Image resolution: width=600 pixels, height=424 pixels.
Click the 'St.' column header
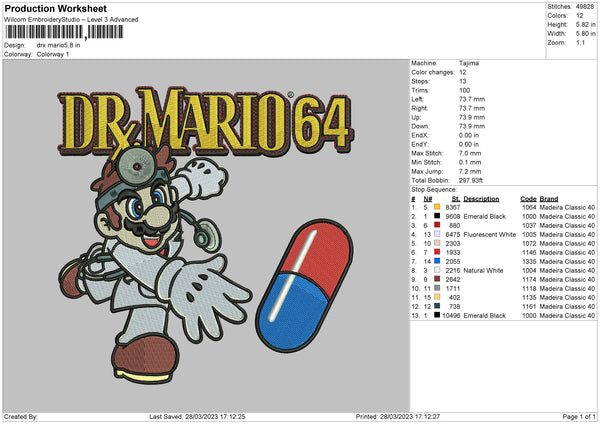click(x=456, y=199)
